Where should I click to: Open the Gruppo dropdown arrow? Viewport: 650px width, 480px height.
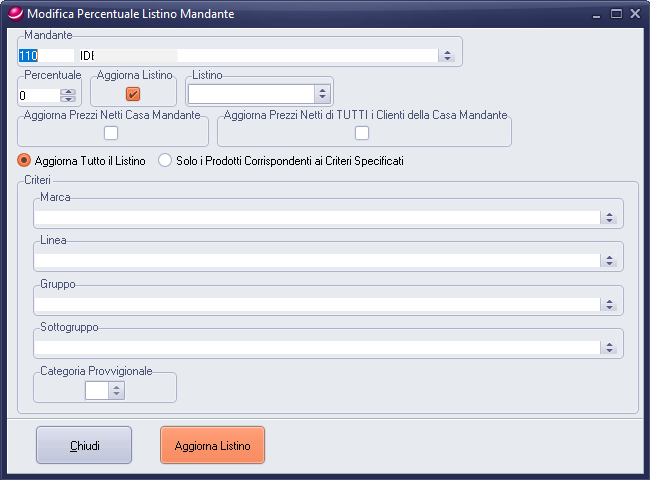coord(608,304)
